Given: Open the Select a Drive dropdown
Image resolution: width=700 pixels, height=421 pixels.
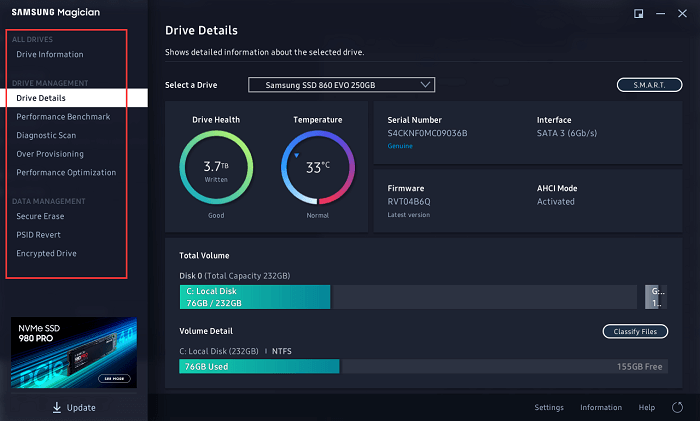Looking at the screenshot, I should click(x=341, y=85).
